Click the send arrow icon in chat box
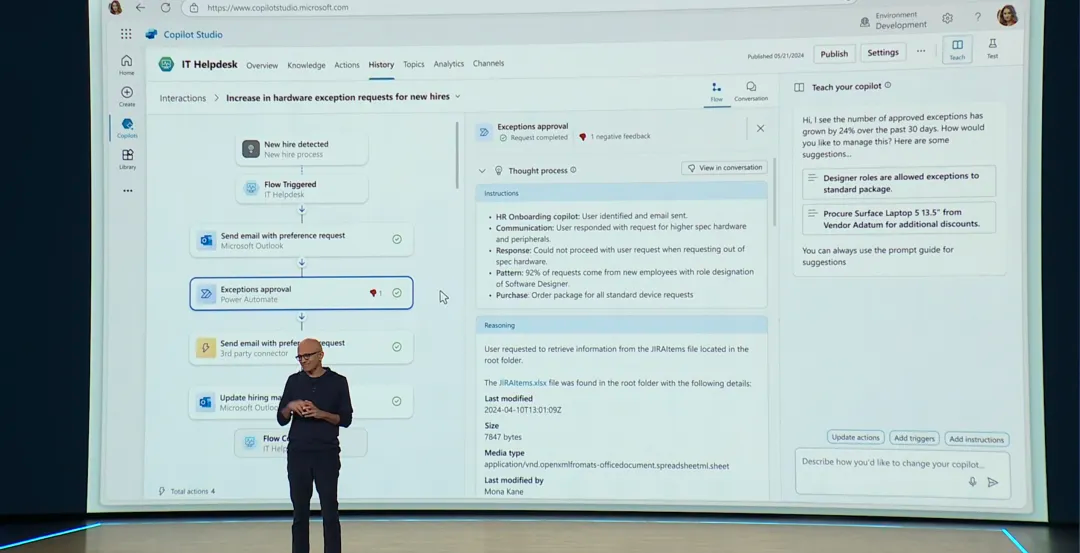The height and width of the screenshot is (553, 1080). pos(992,481)
